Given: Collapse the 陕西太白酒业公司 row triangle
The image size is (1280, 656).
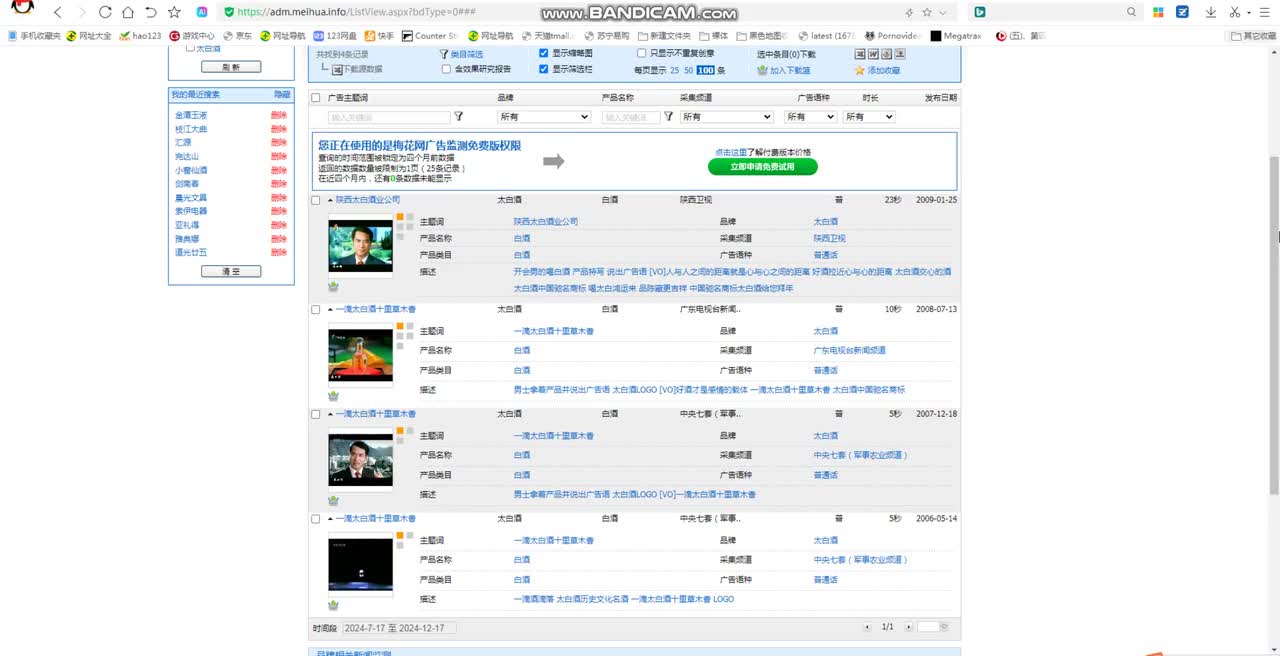Looking at the screenshot, I should (x=330, y=200).
